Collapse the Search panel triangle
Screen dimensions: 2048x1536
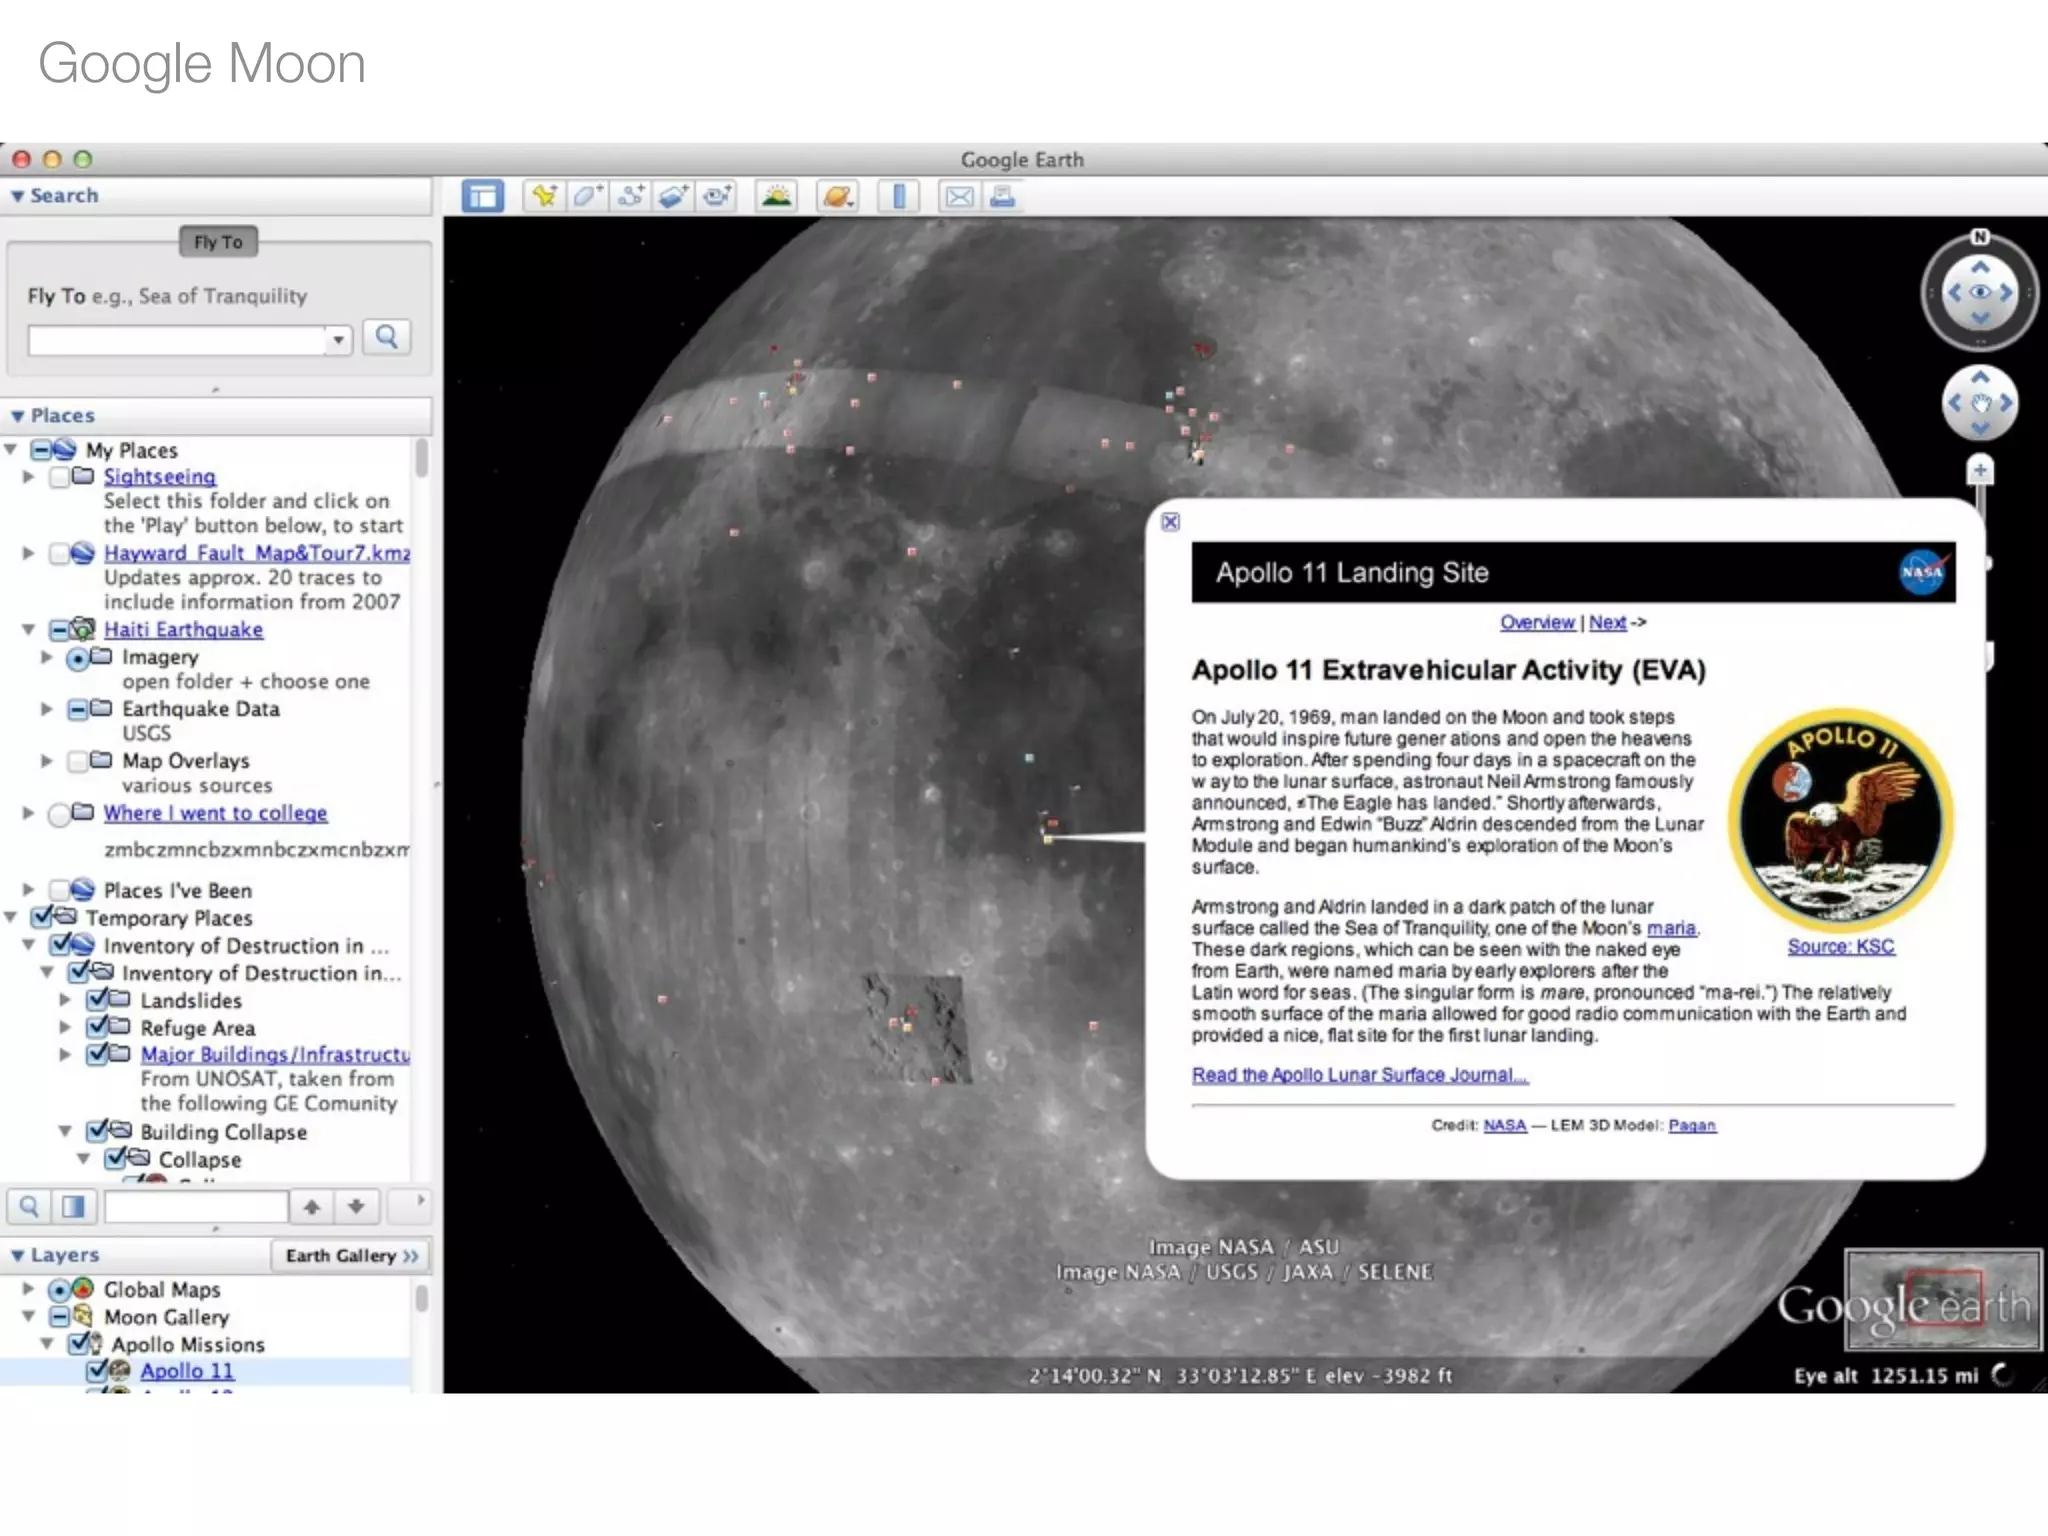(17, 196)
